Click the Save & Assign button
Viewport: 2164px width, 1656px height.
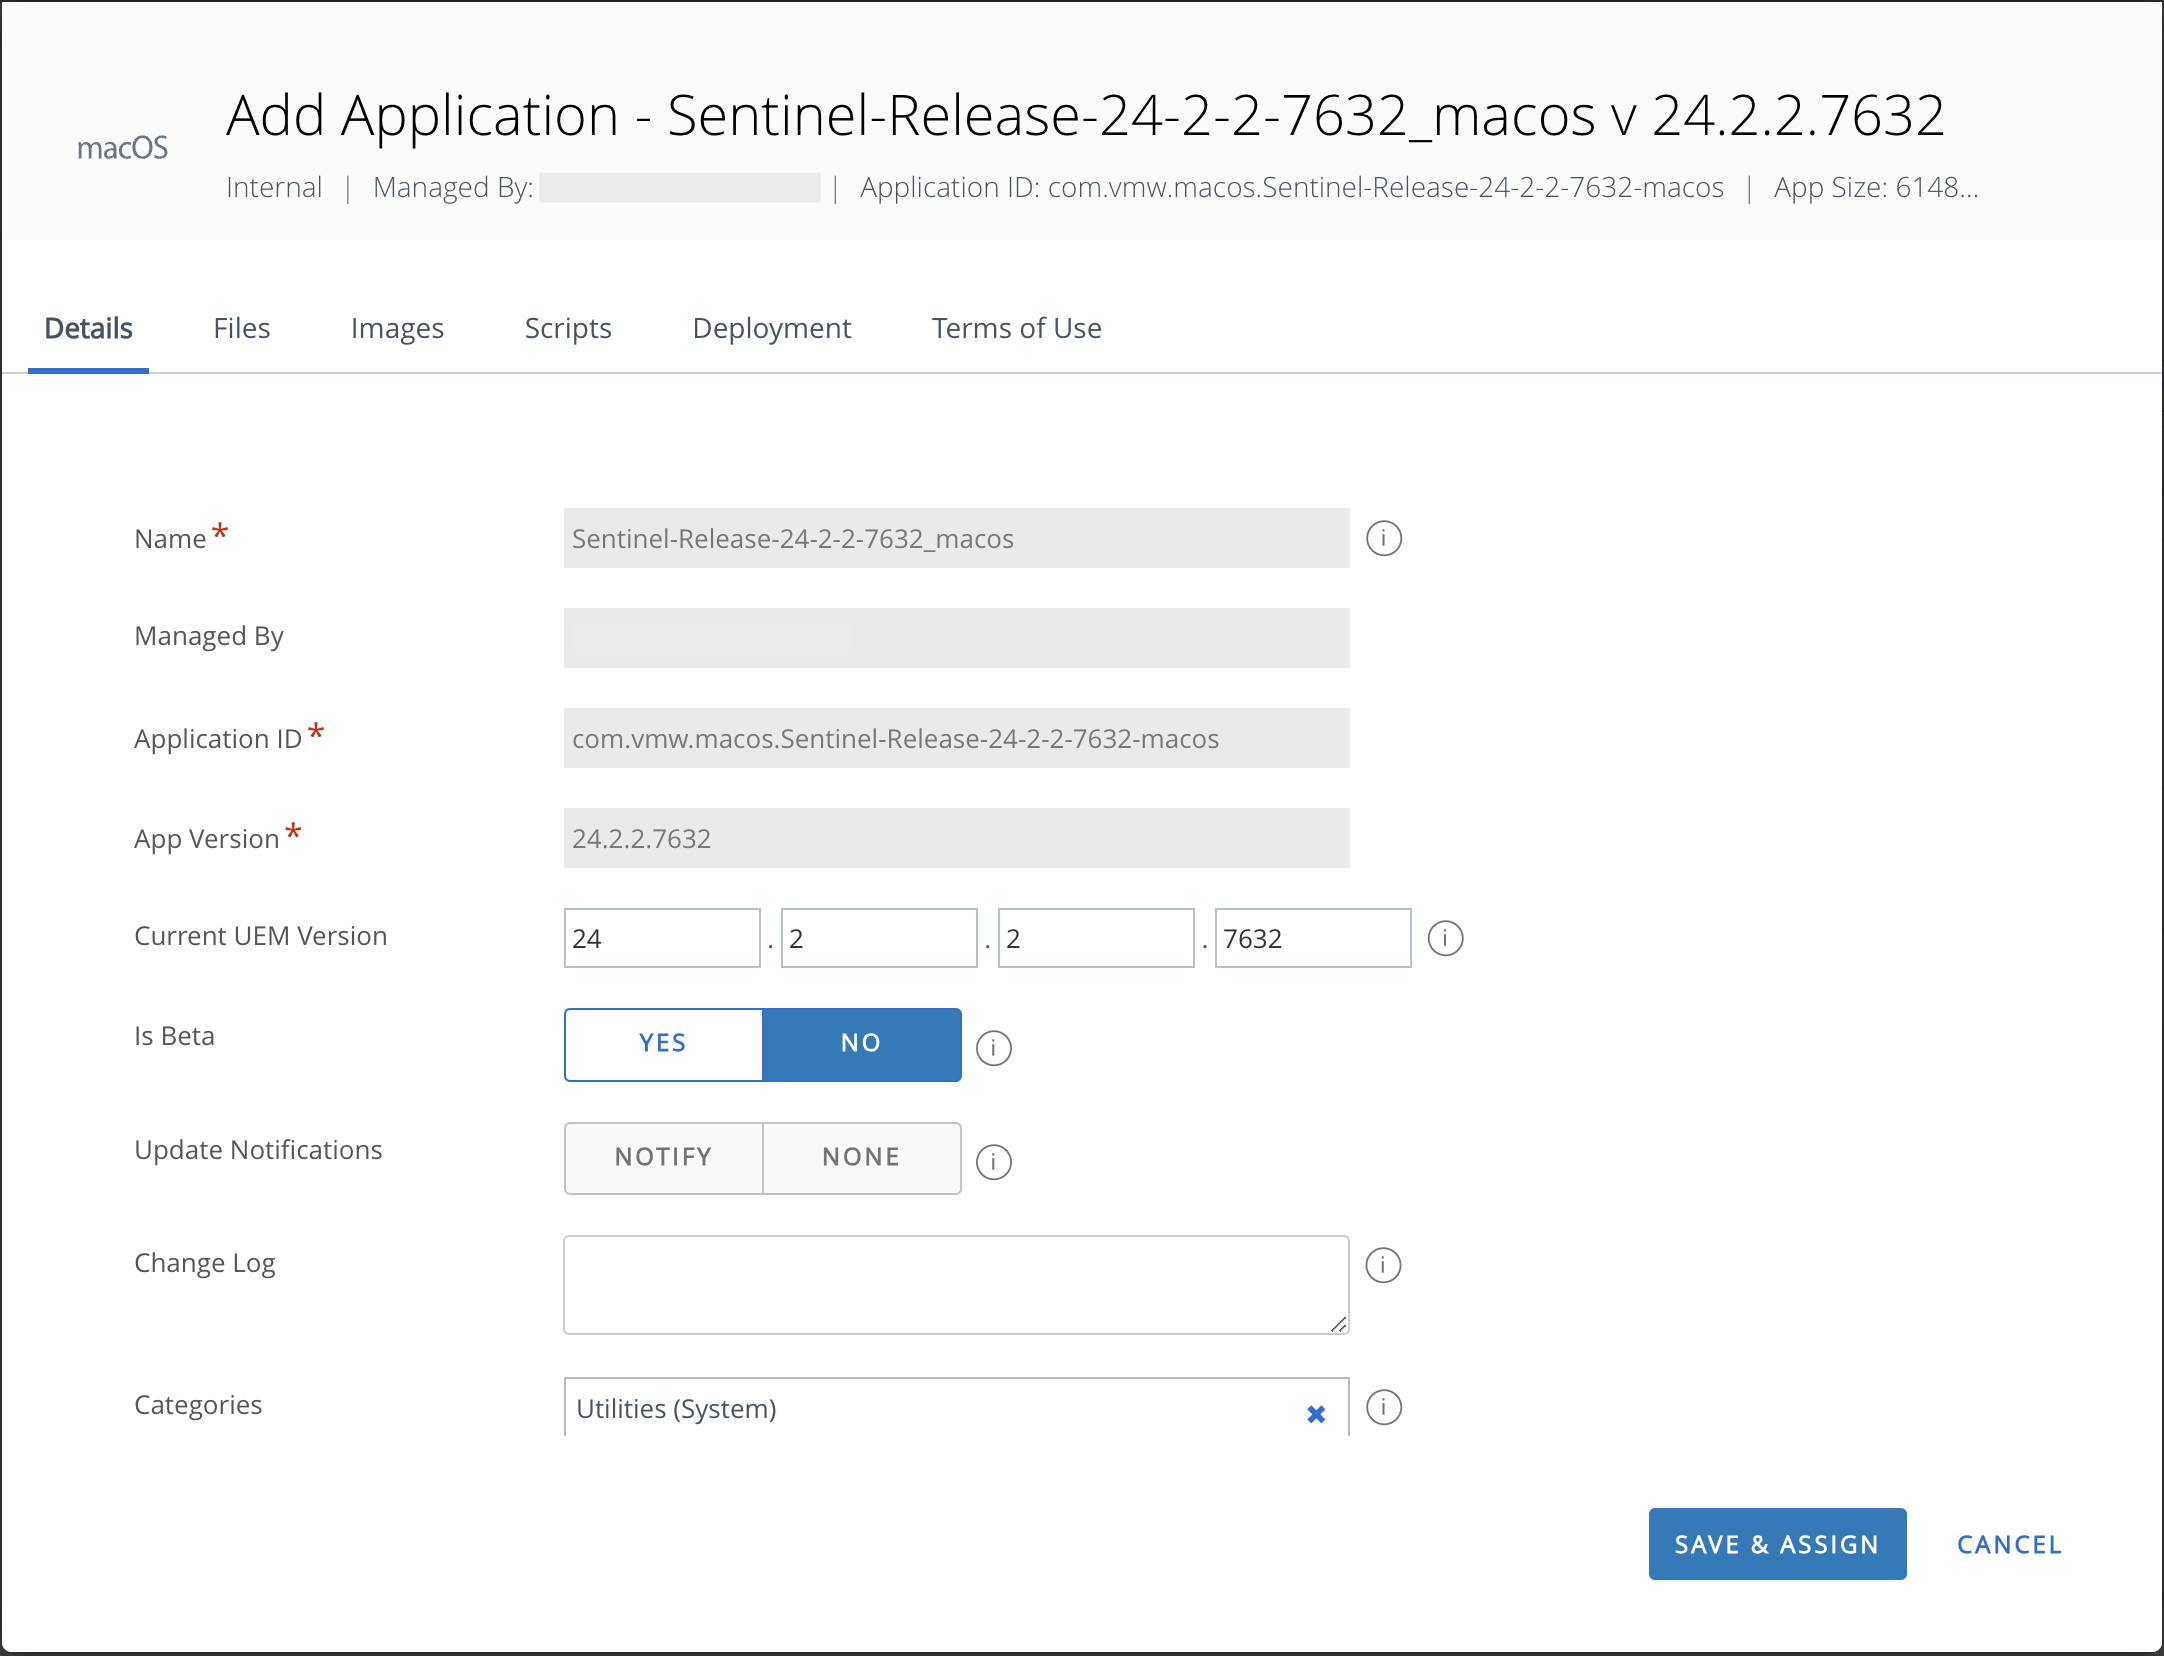(1777, 1544)
